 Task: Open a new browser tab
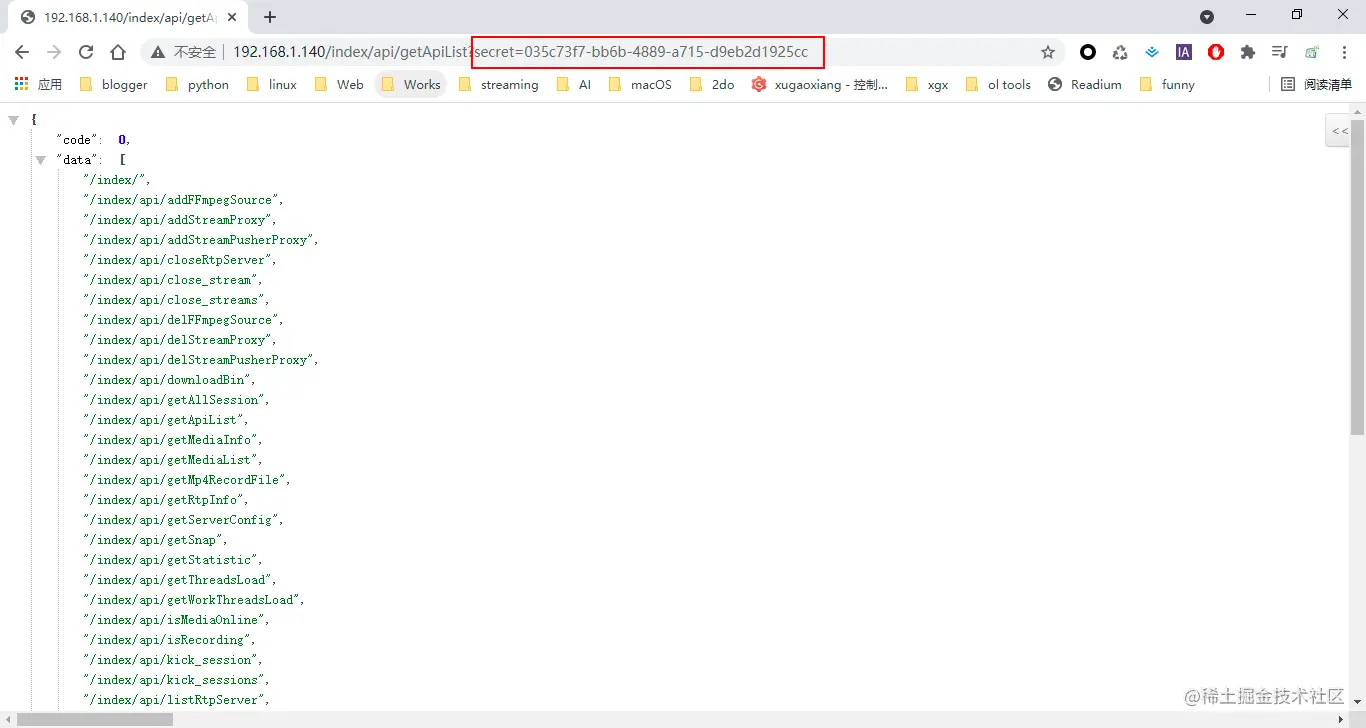[x=270, y=17]
